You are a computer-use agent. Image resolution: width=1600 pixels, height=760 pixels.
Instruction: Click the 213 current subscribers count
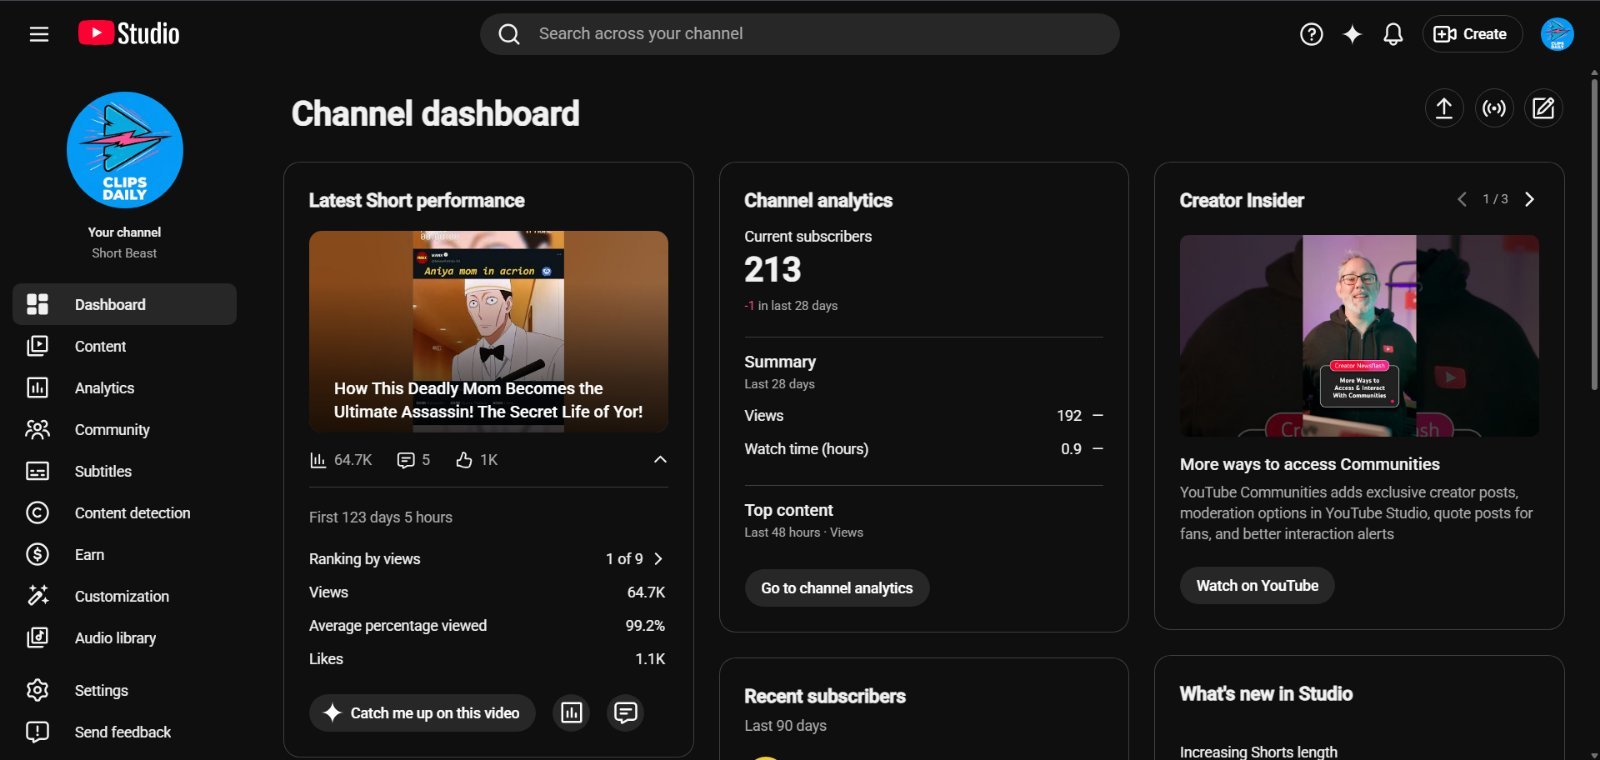pos(773,270)
